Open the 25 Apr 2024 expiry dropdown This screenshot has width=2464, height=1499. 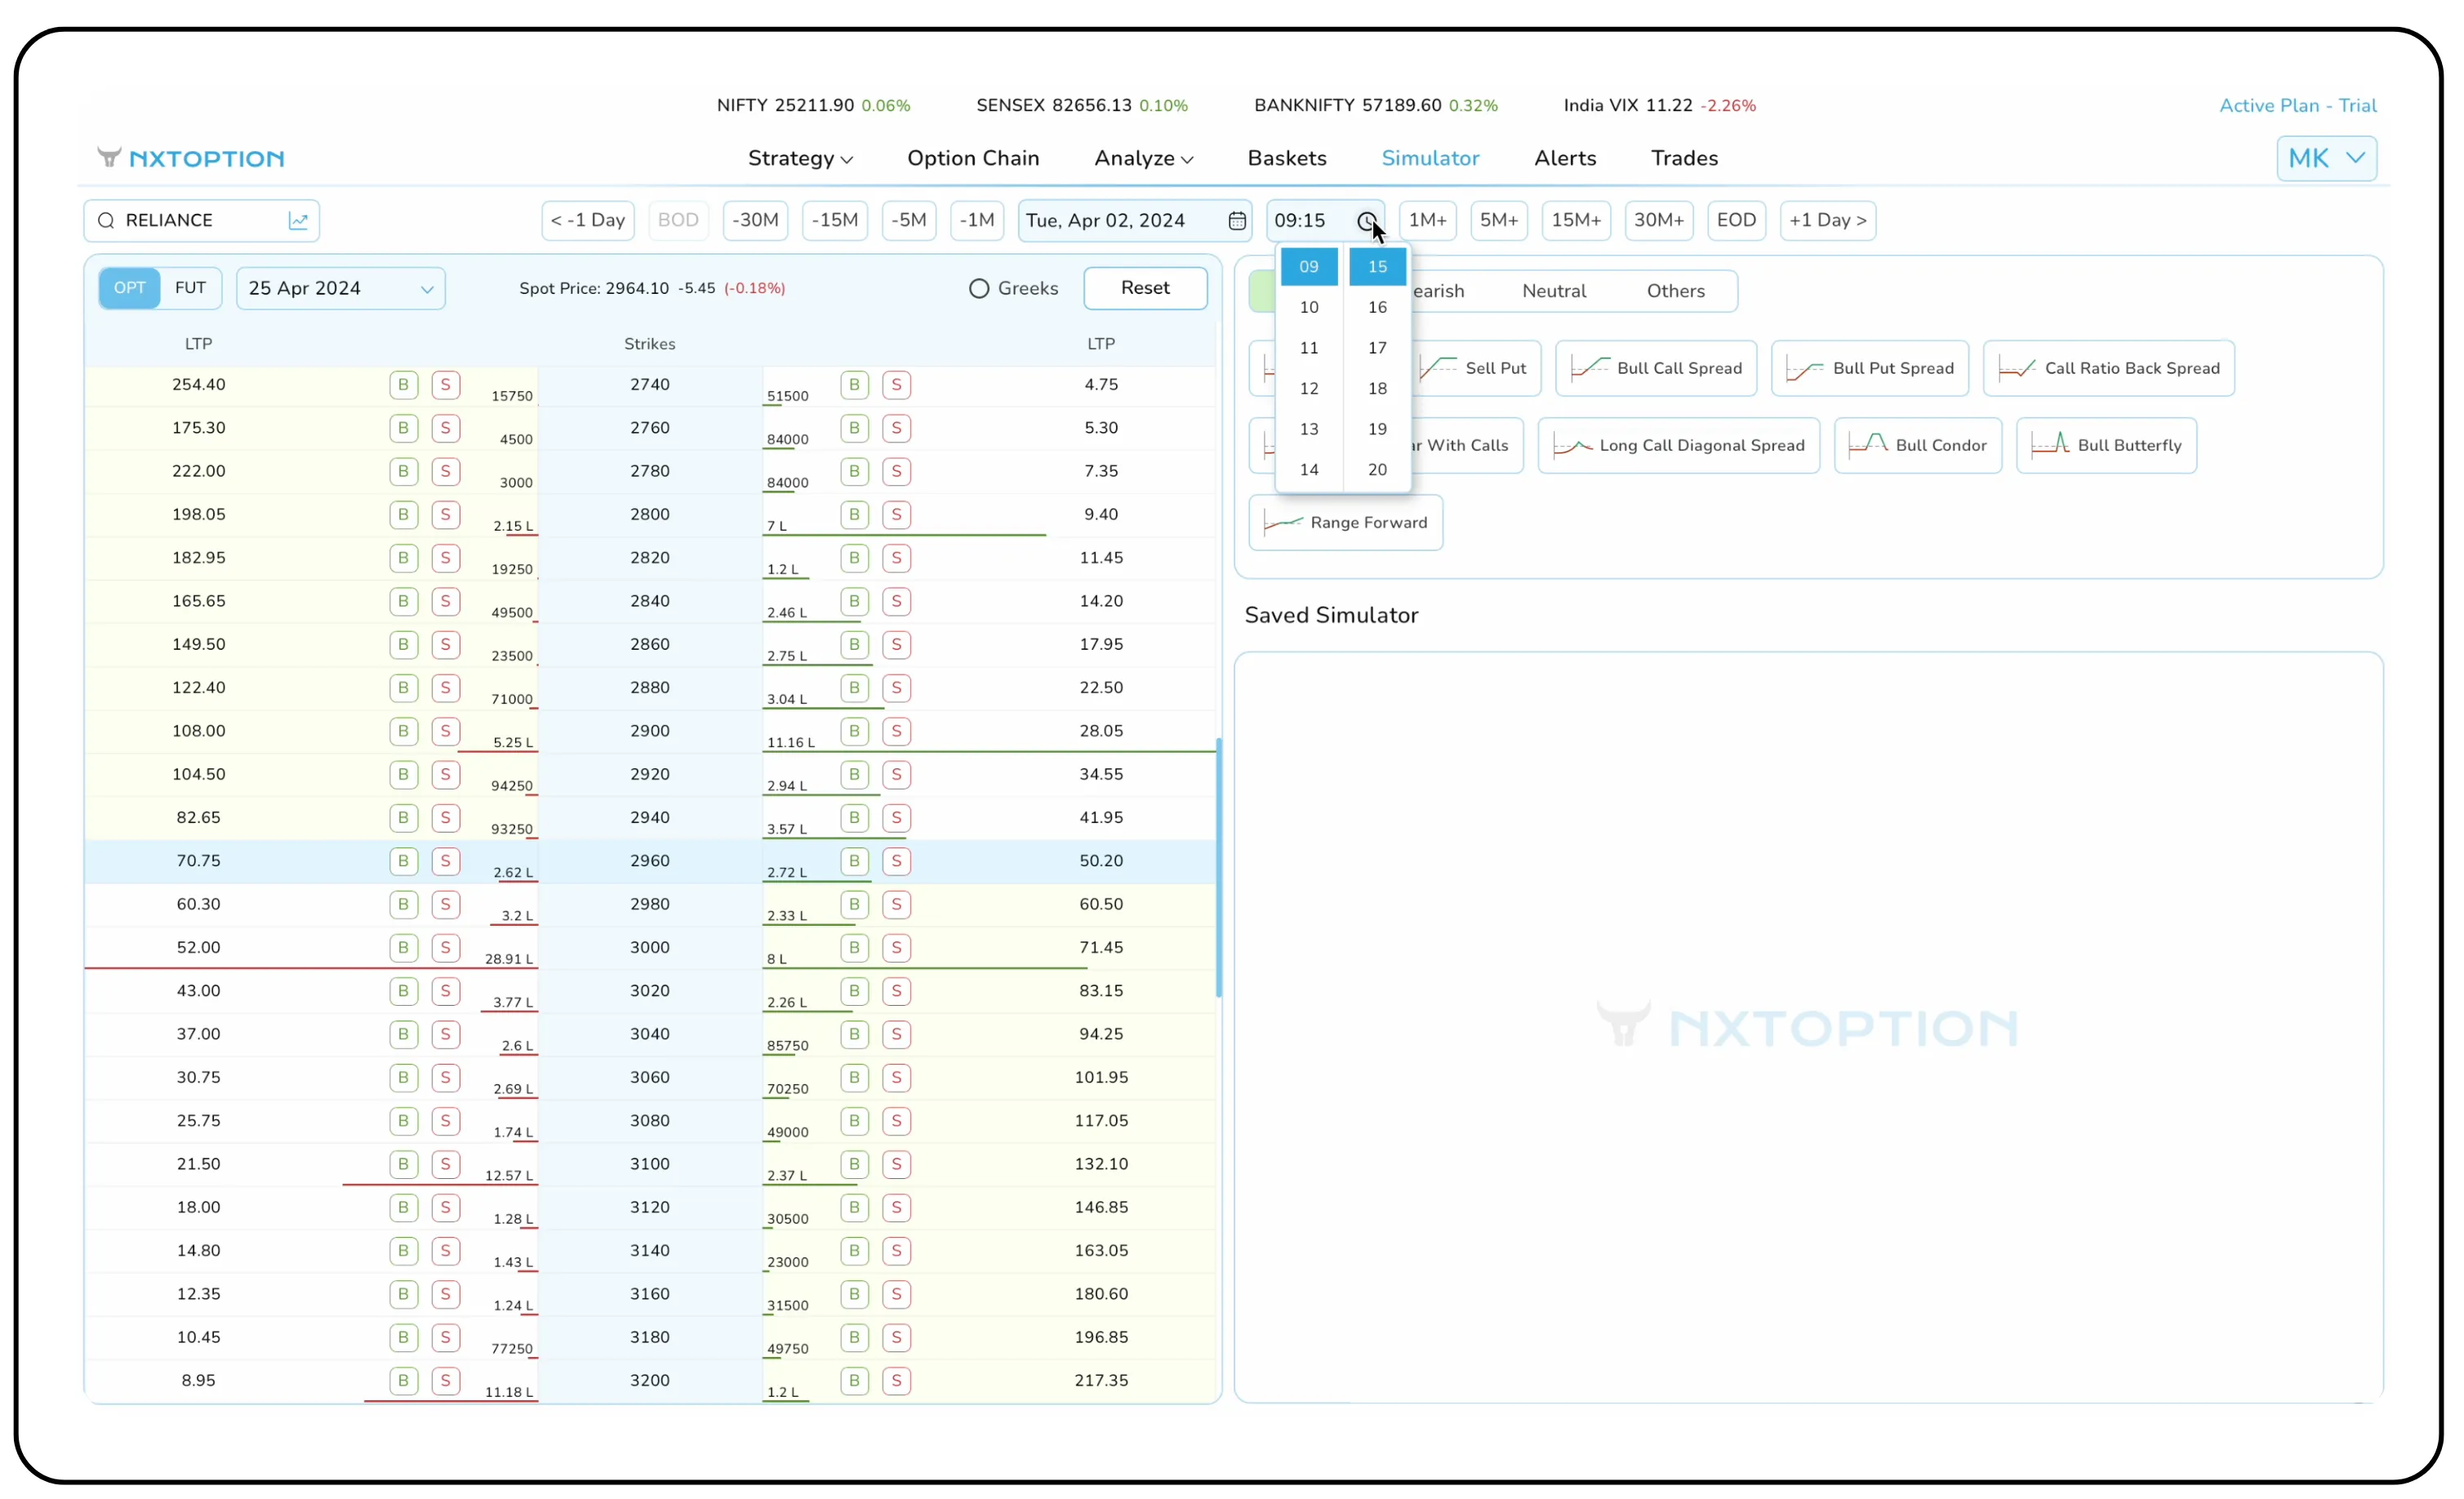(340, 288)
